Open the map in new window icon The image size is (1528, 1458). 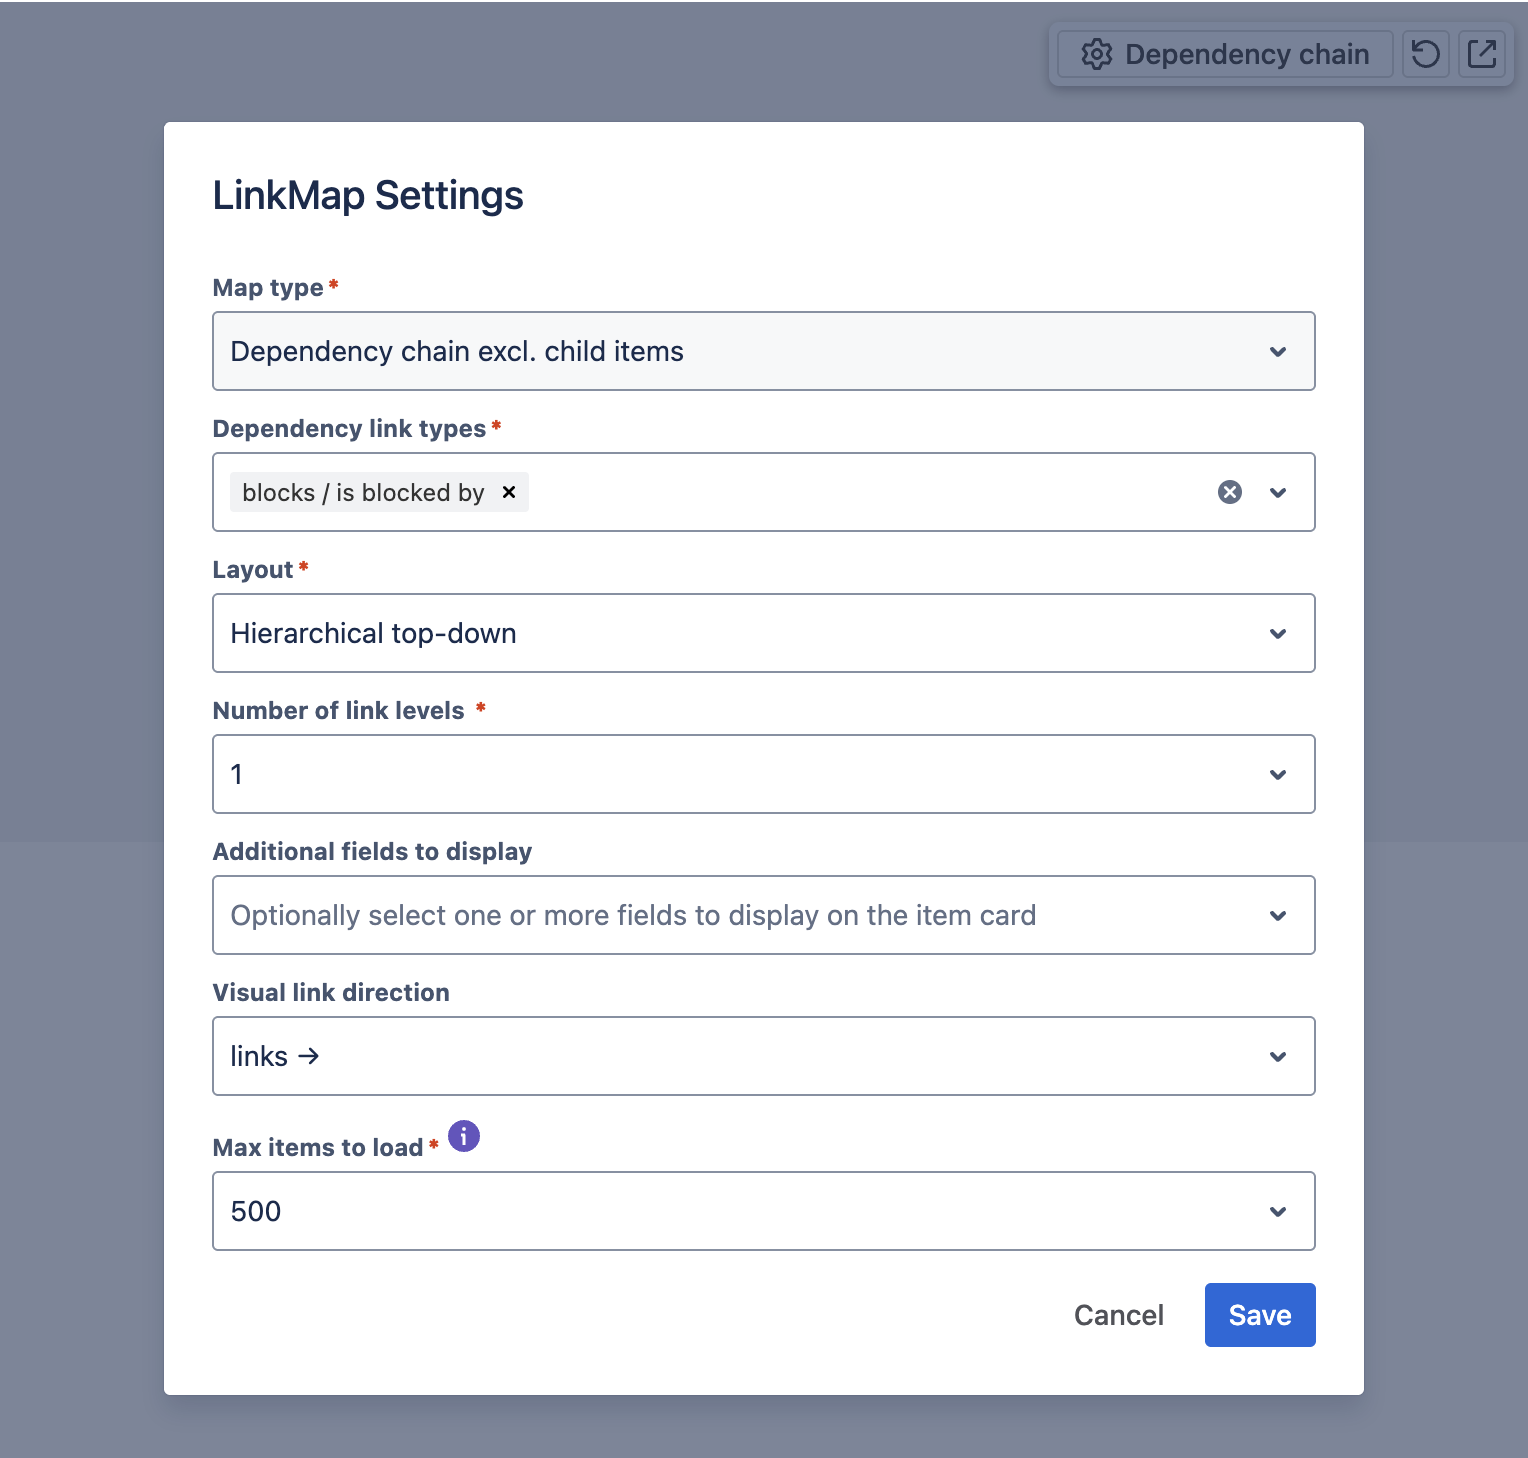click(1482, 54)
